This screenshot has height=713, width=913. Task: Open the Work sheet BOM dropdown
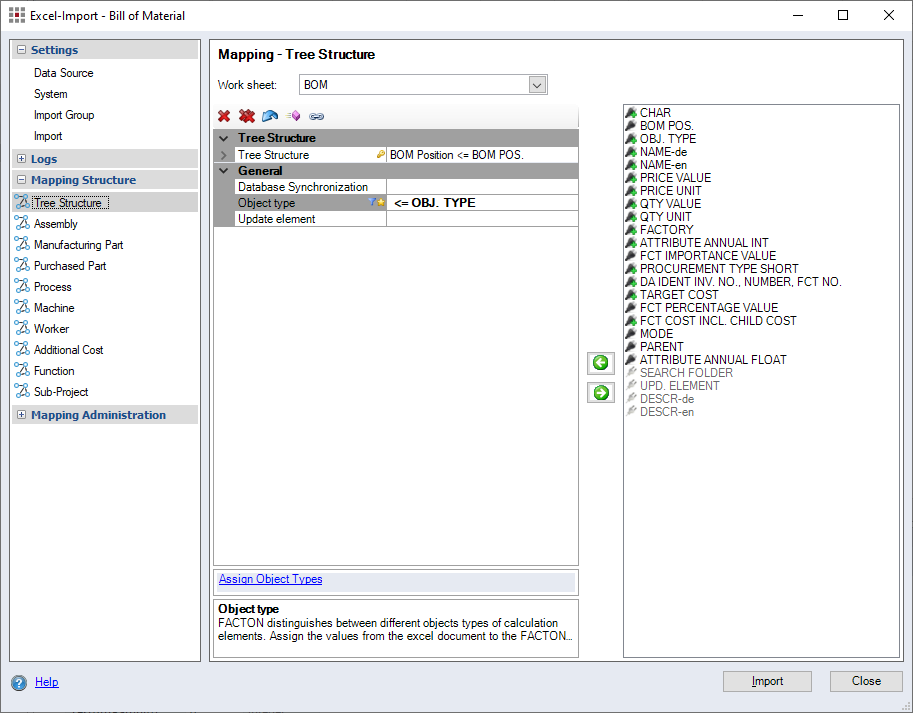537,85
